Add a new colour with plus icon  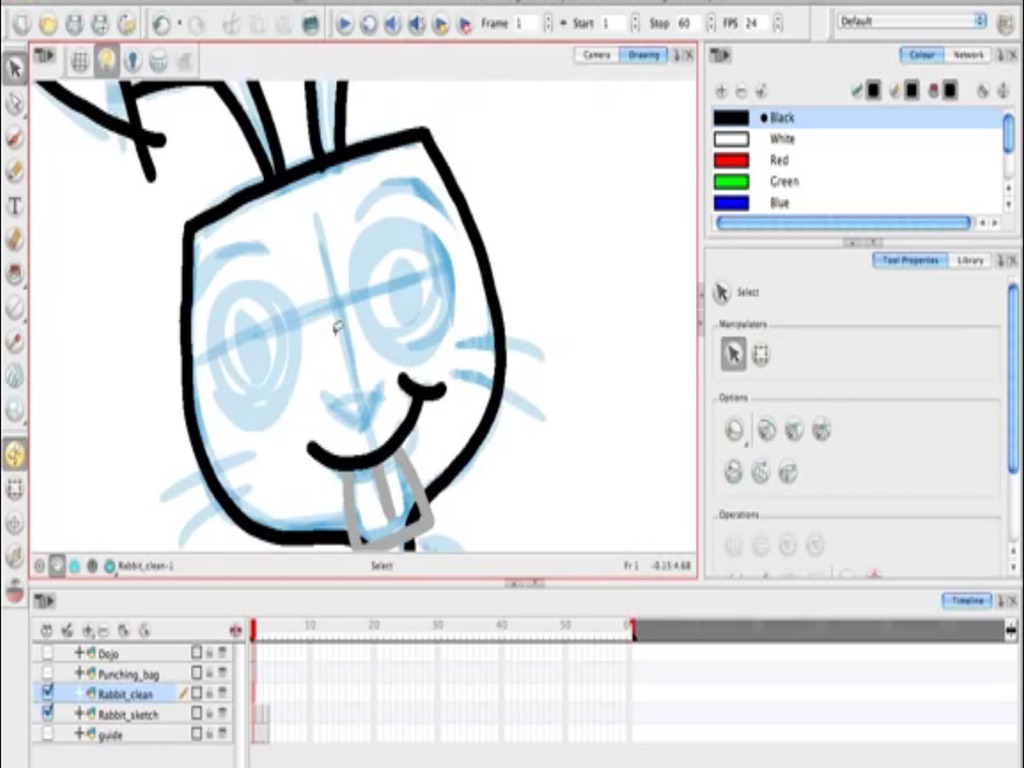click(x=722, y=91)
